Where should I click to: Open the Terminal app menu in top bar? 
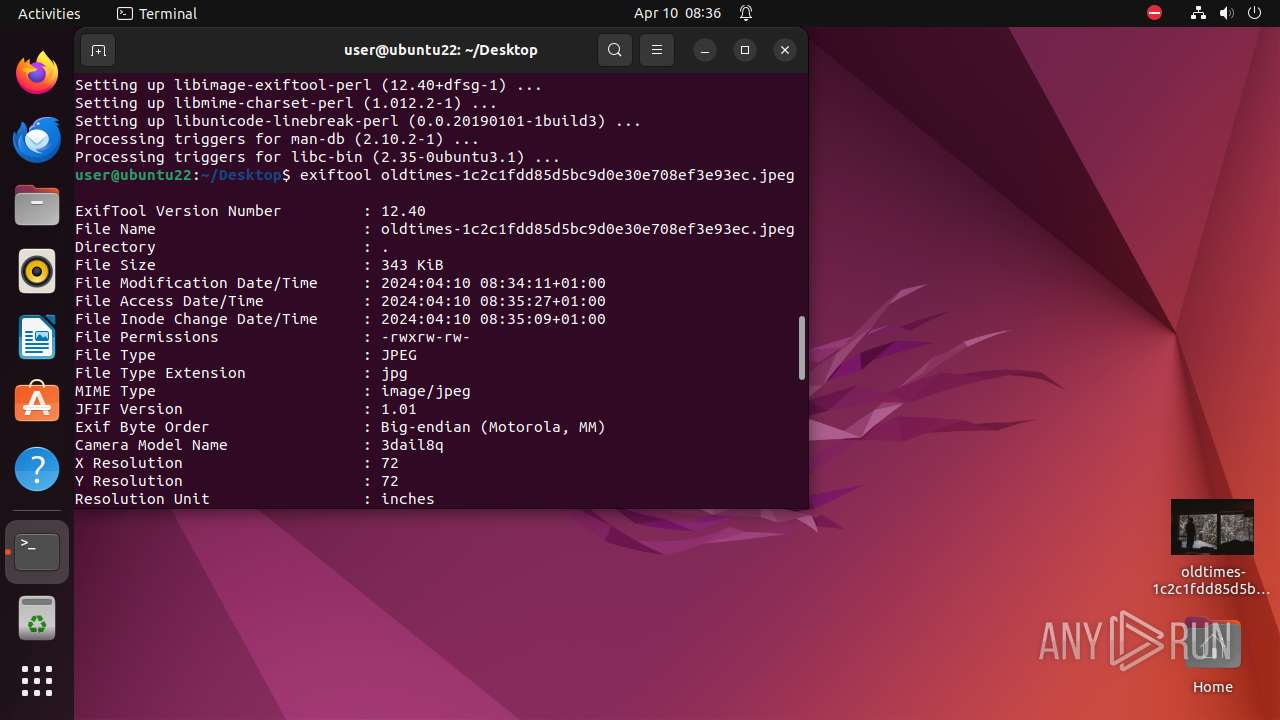157,13
